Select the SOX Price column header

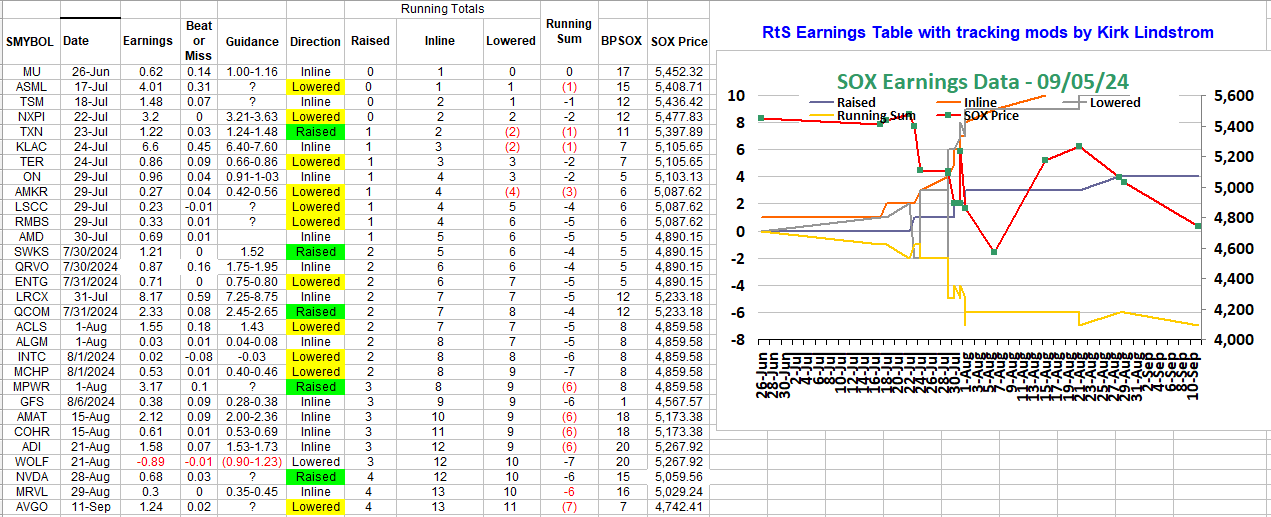tap(679, 42)
